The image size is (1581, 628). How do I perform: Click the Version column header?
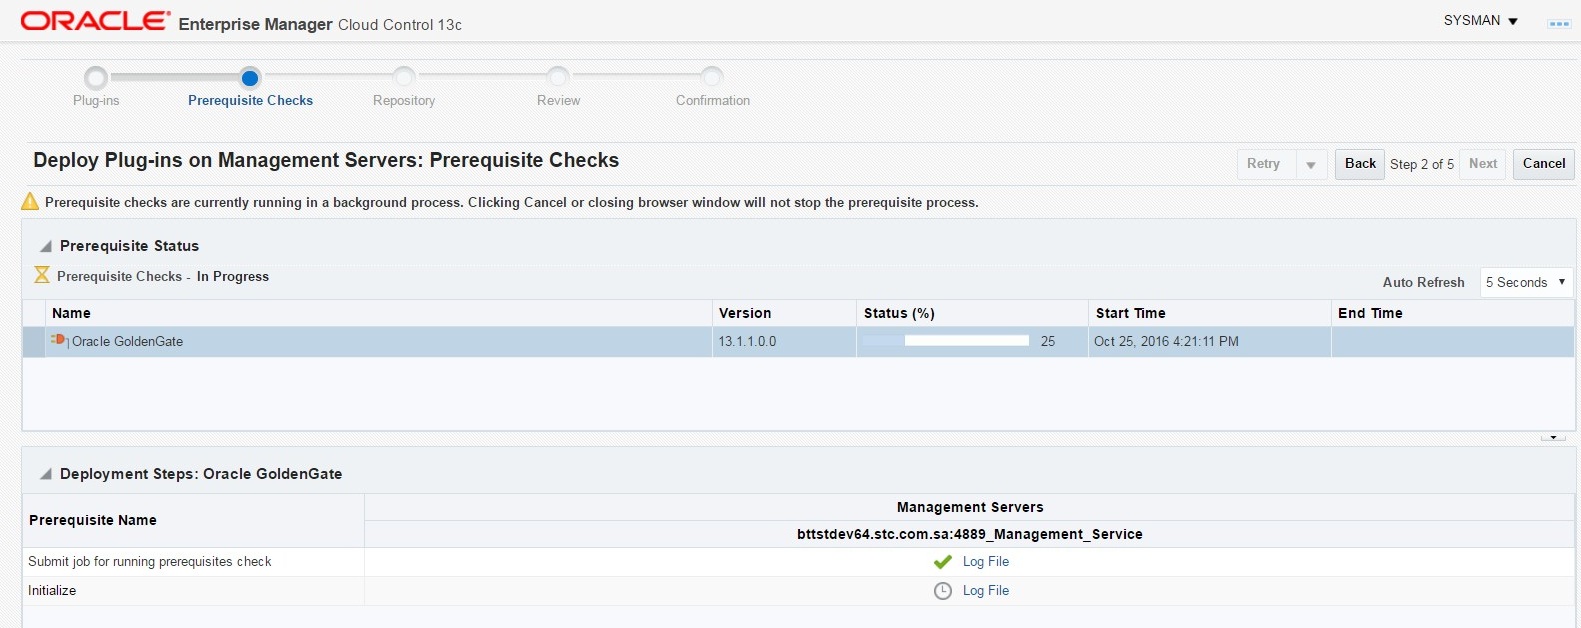784,313
